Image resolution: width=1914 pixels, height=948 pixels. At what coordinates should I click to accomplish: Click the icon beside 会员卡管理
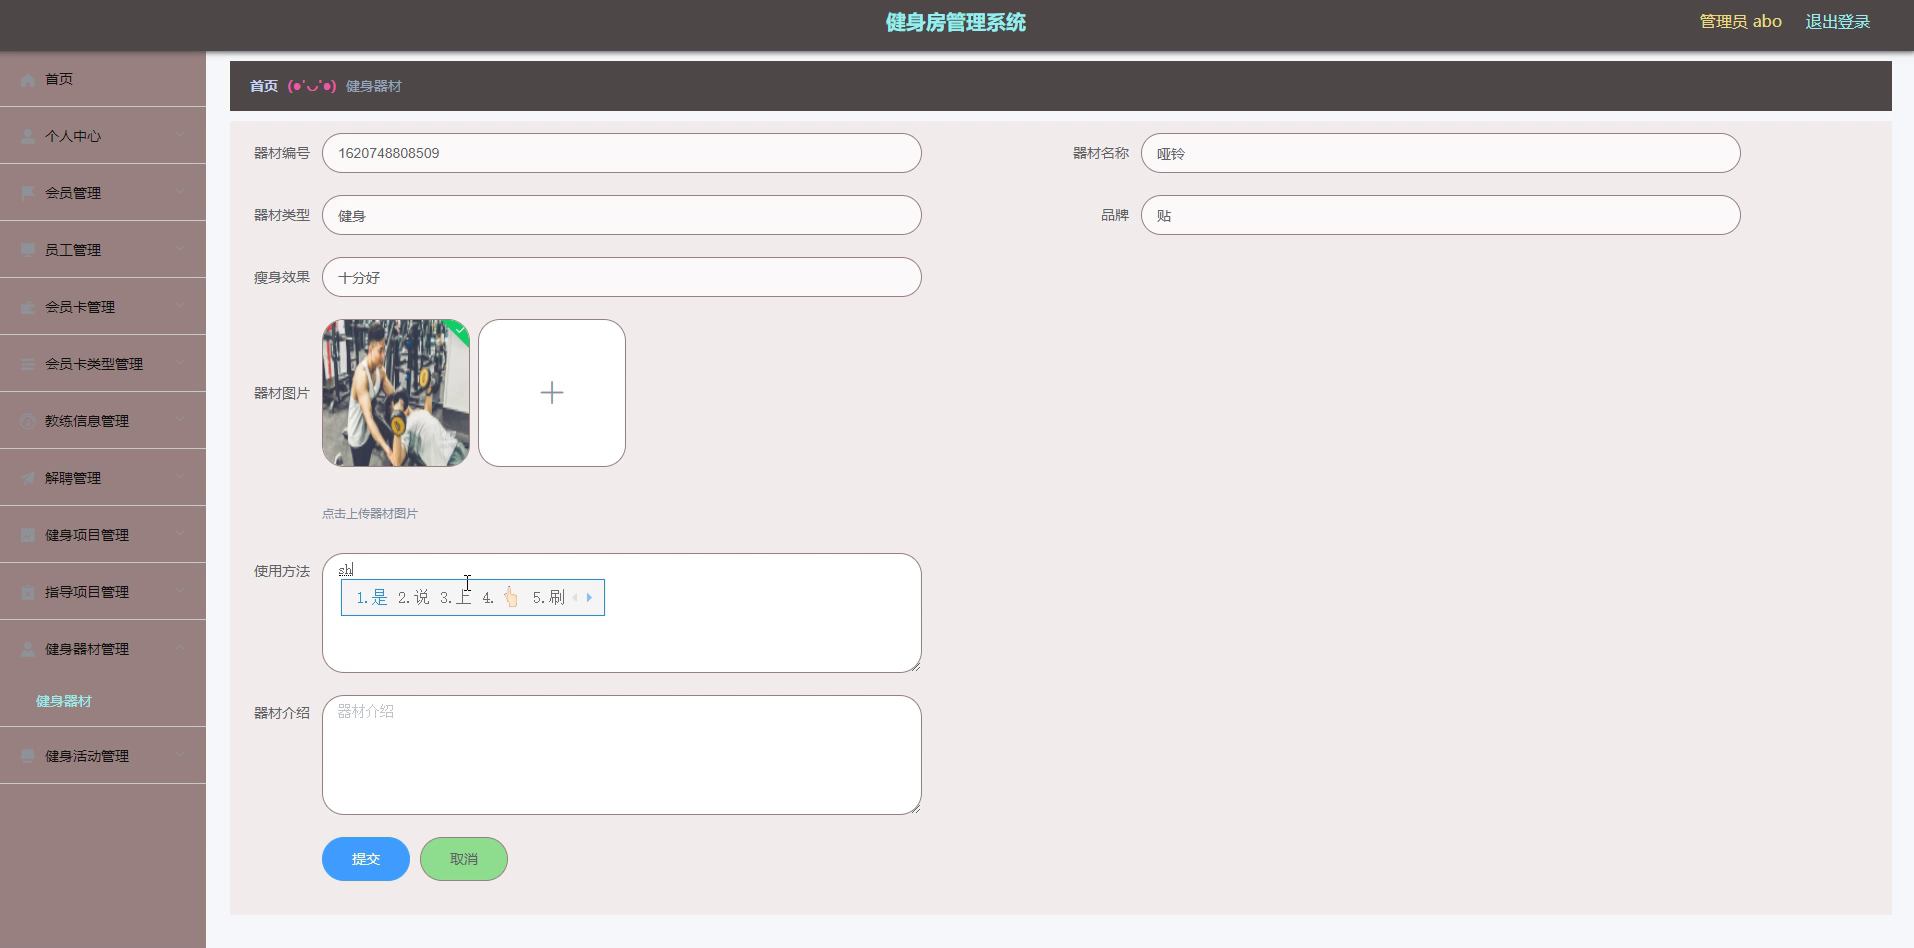click(x=28, y=307)
